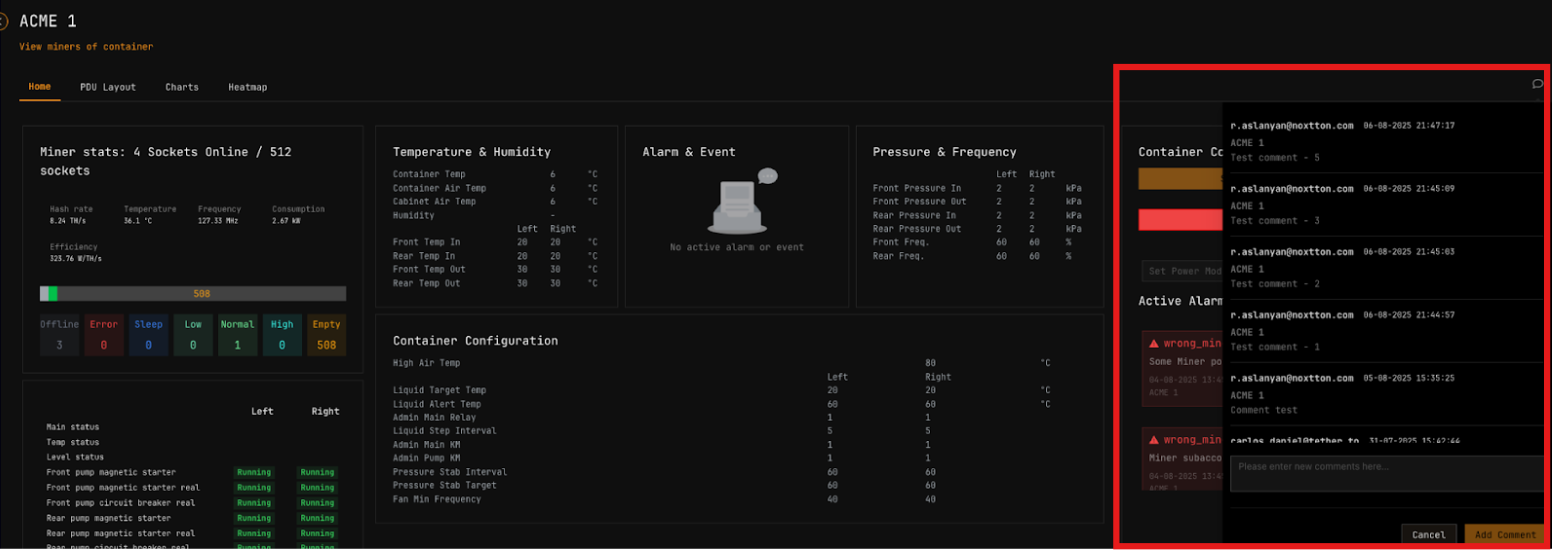Select the Offline miner status tile
This screenshot has width=1553, height=550.
pos(59,335)
